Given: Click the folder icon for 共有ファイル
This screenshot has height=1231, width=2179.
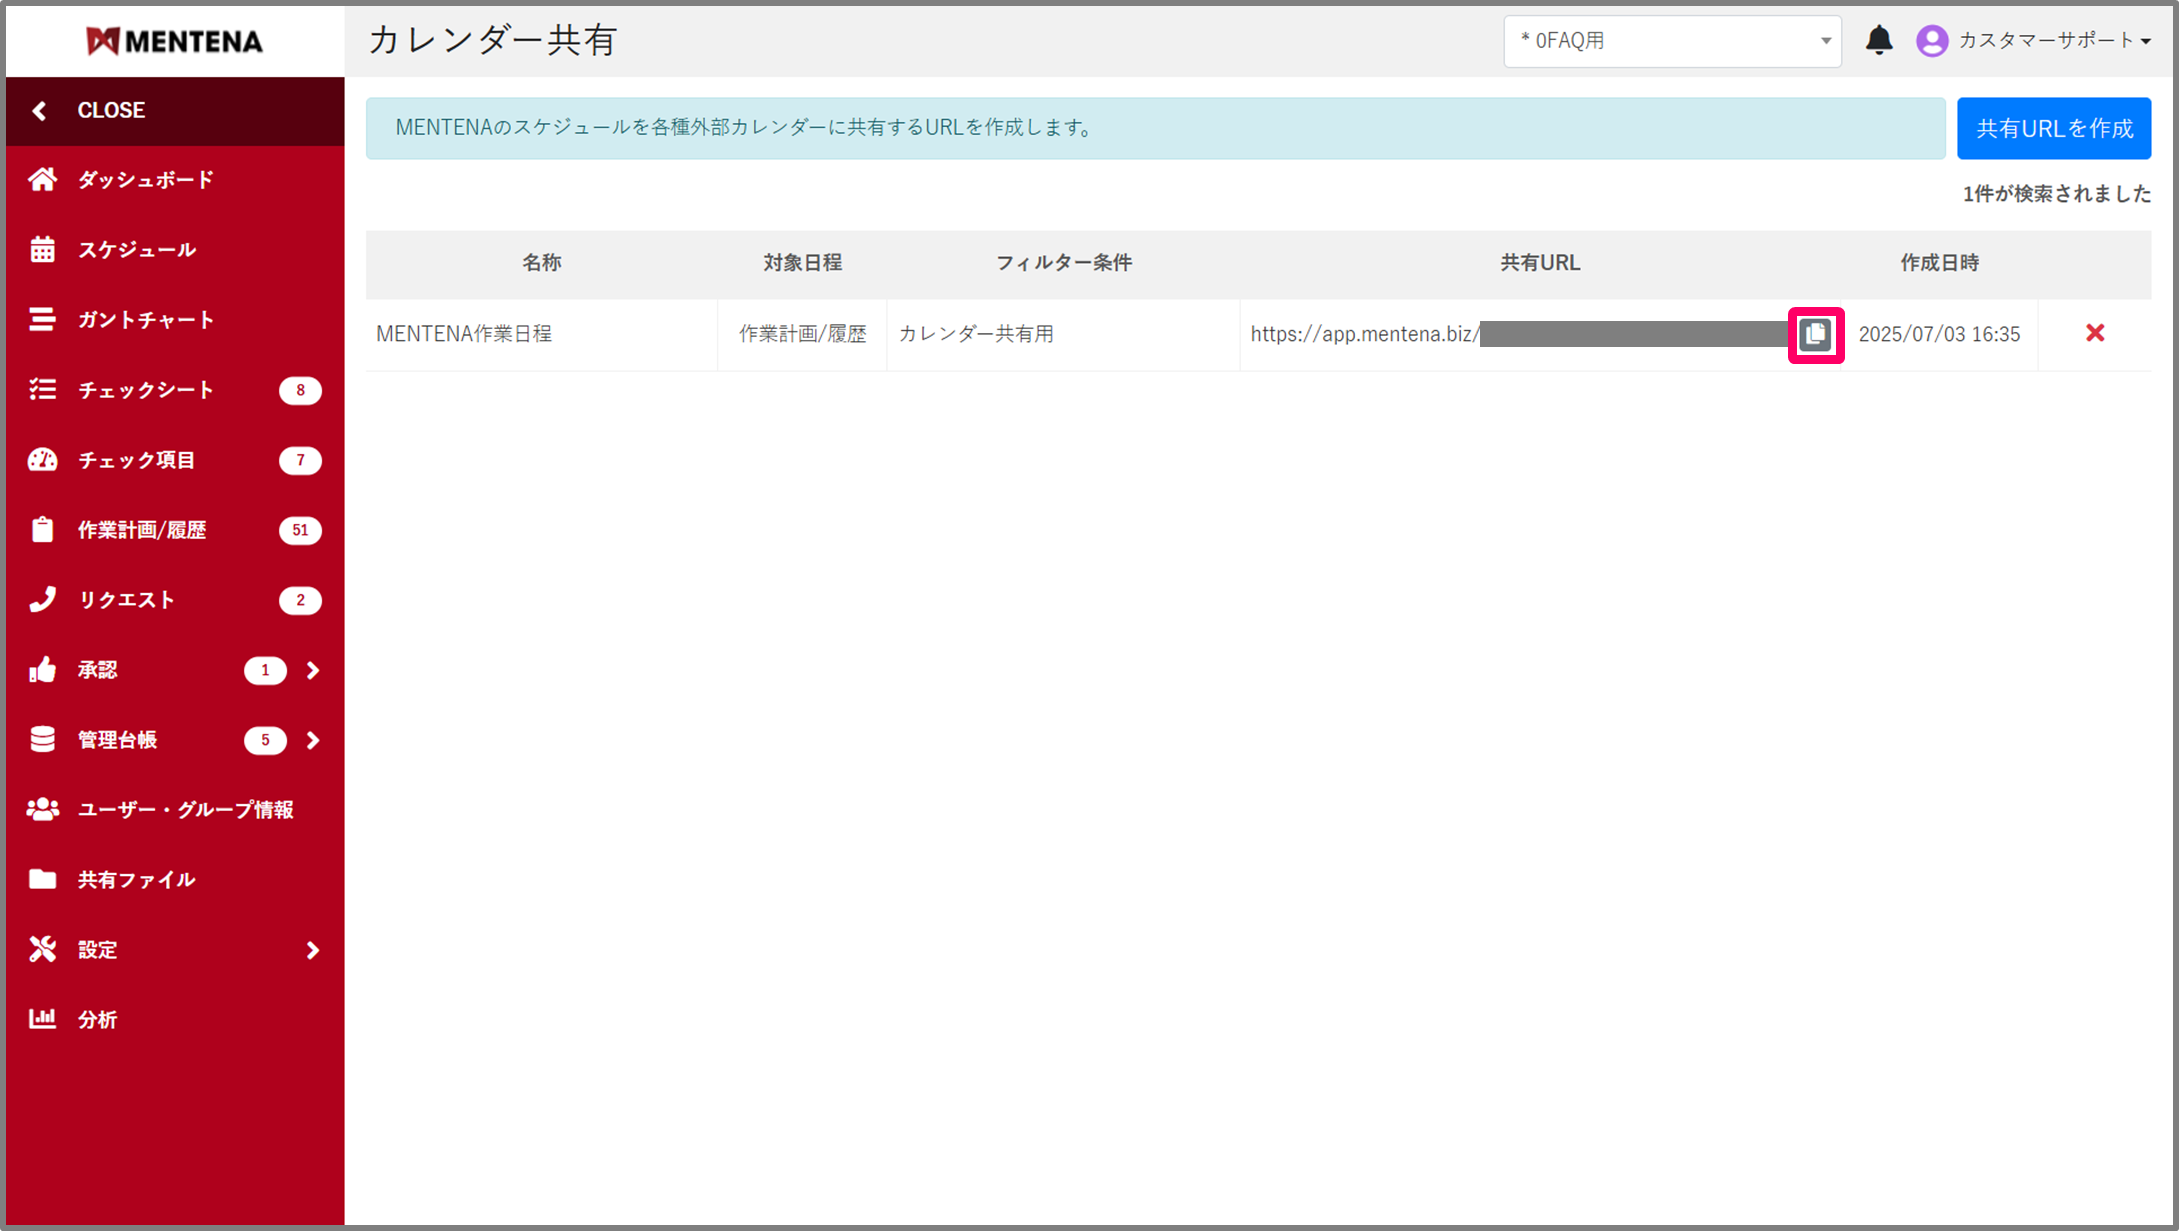Looking at the screenshot, I should pos(42,879).
